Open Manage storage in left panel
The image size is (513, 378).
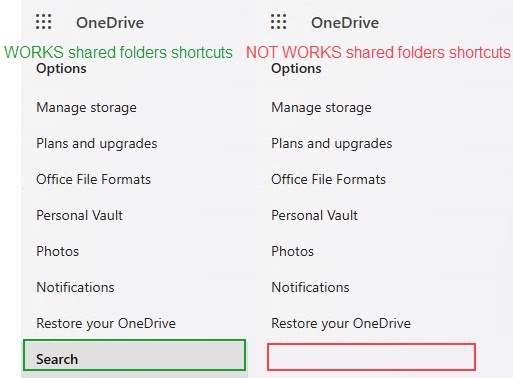coord(86,108)
